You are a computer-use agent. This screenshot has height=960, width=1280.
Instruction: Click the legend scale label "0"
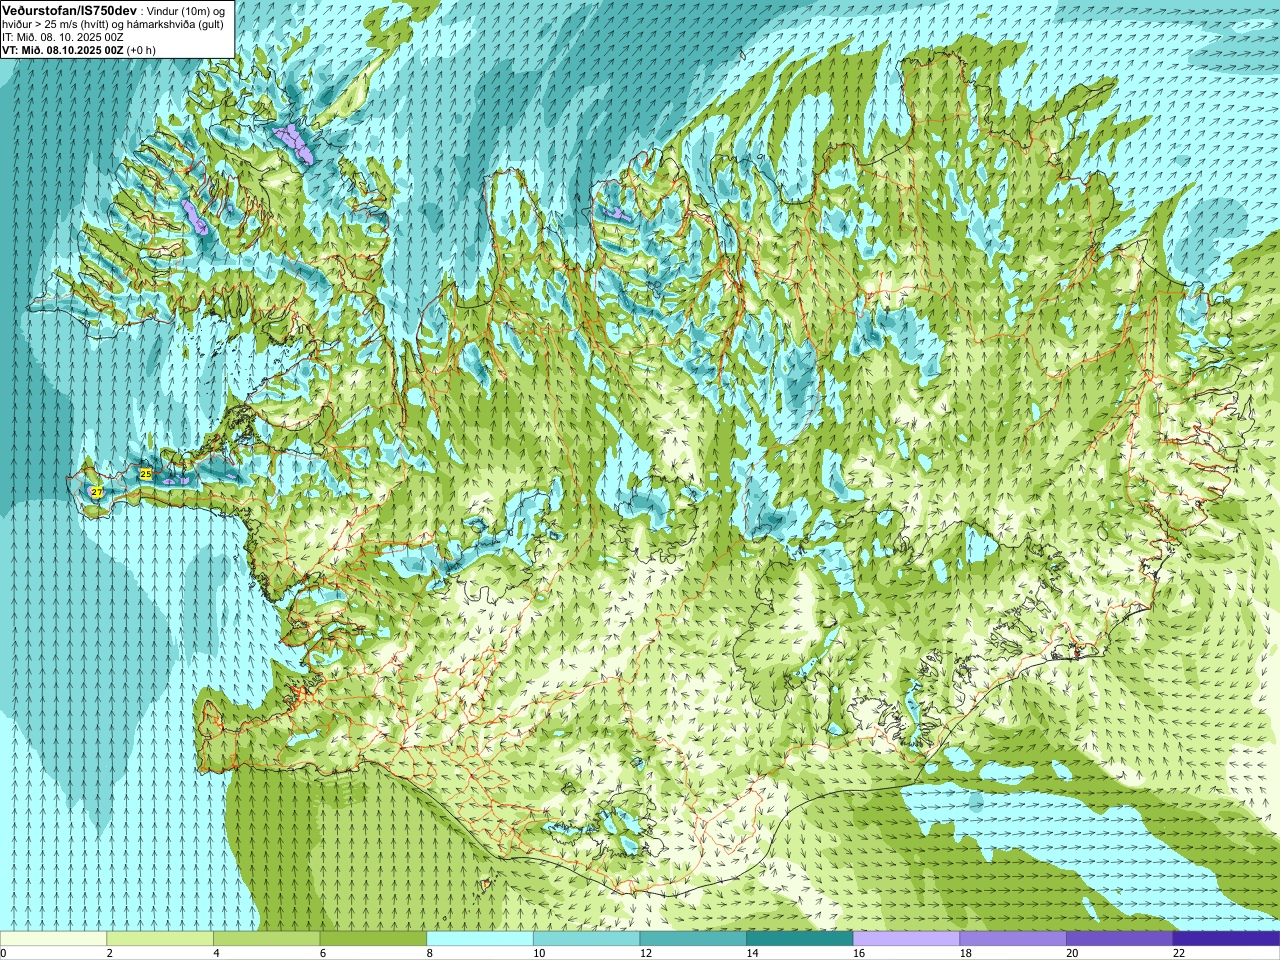coord(3,953)
